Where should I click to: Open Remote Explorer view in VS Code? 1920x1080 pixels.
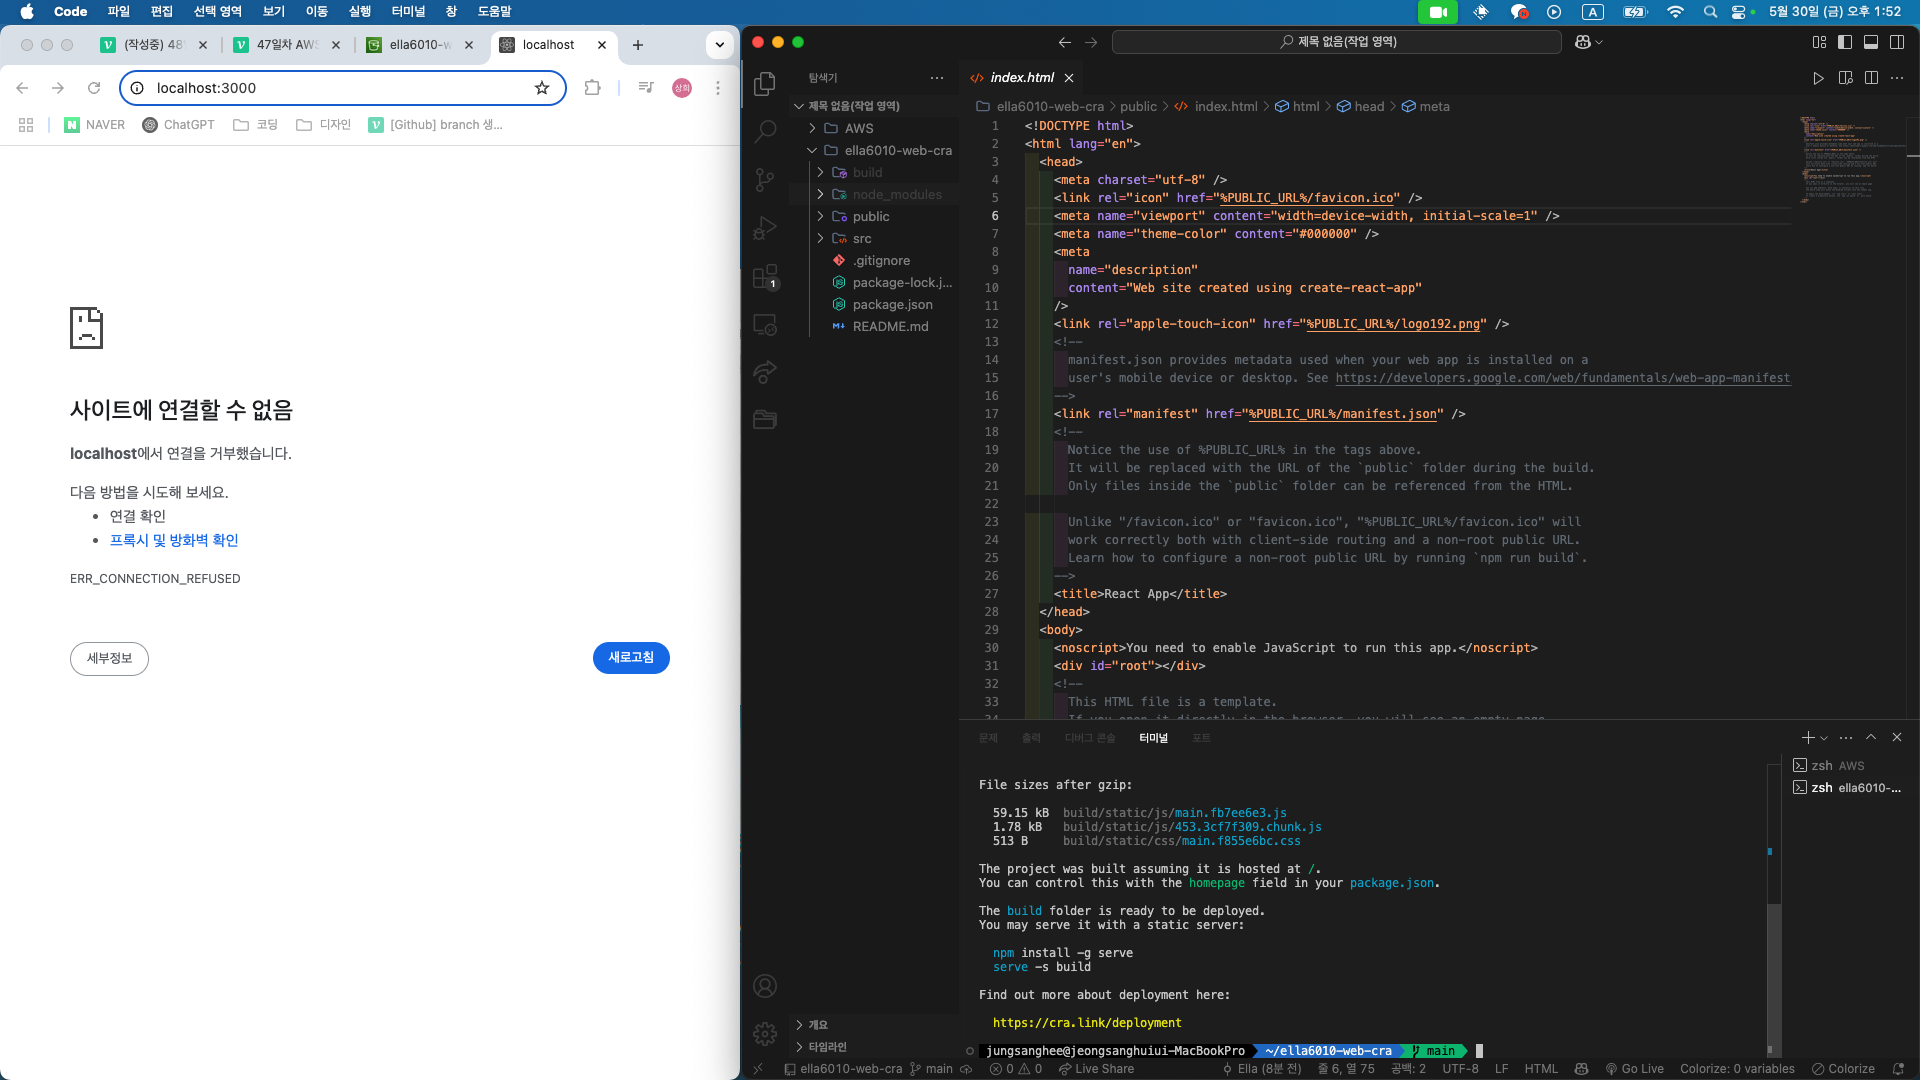tap(765, 324)
